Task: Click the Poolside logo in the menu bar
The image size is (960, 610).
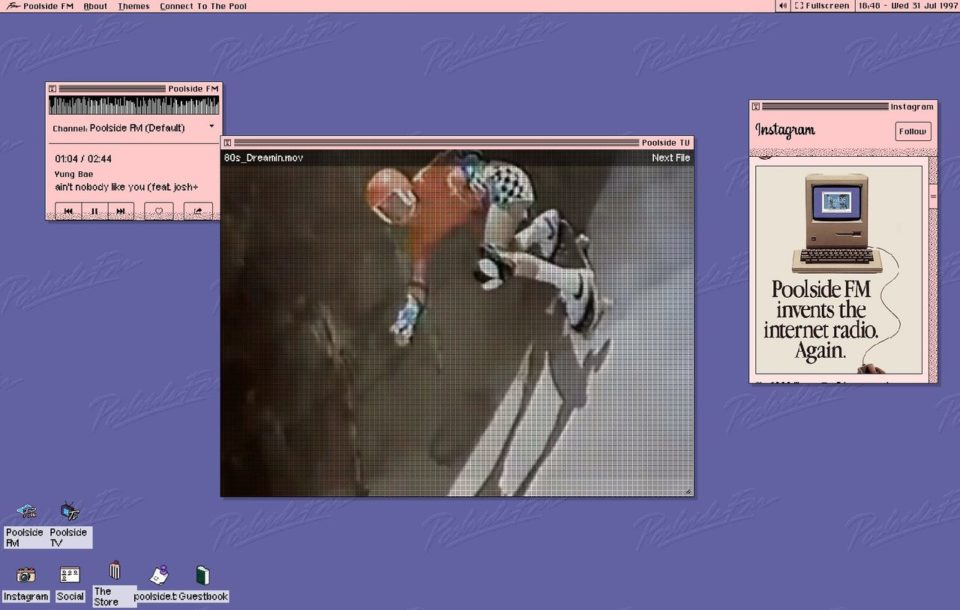Action: tap(12, 6)
